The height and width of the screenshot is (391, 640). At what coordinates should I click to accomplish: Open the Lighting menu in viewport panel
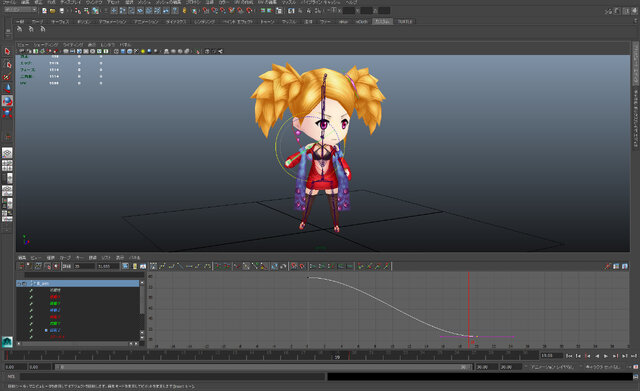point(73,44)
